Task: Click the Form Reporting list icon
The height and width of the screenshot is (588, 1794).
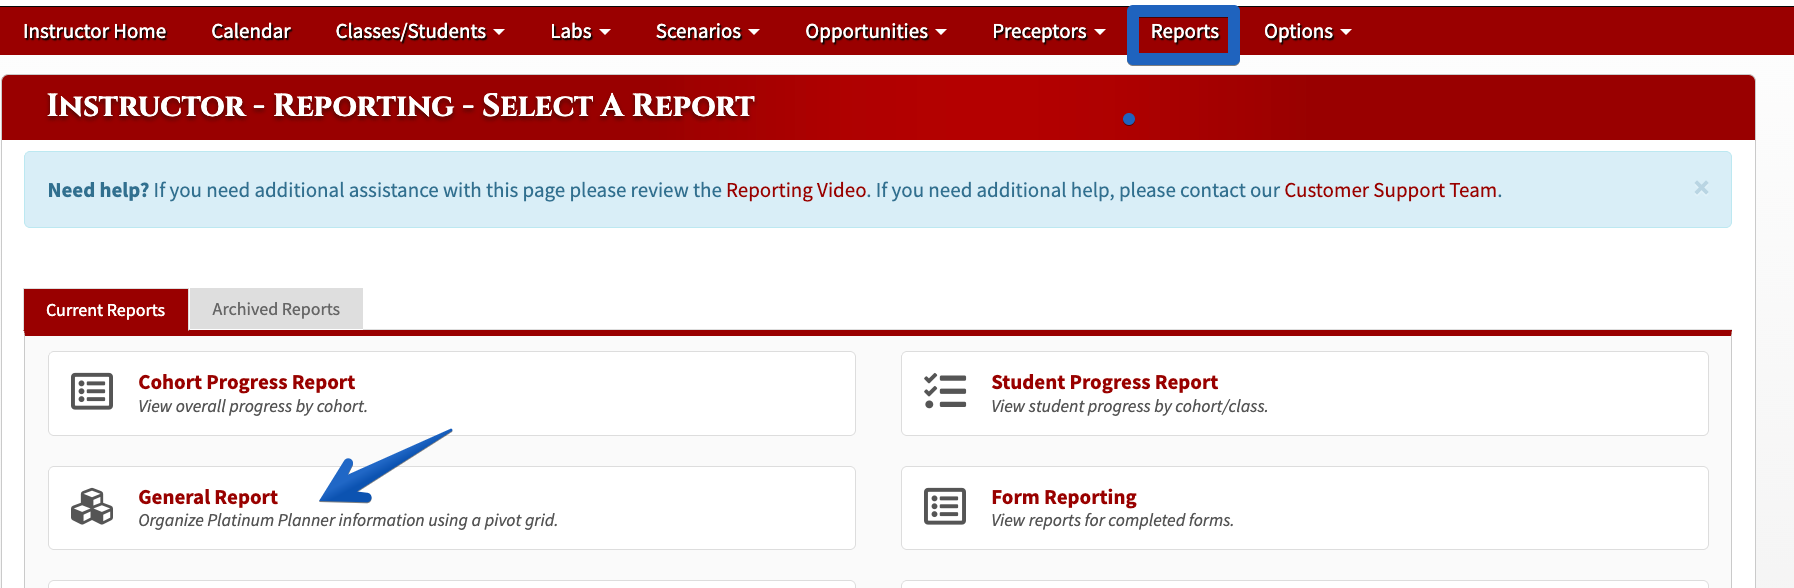Action: point(945,506)
